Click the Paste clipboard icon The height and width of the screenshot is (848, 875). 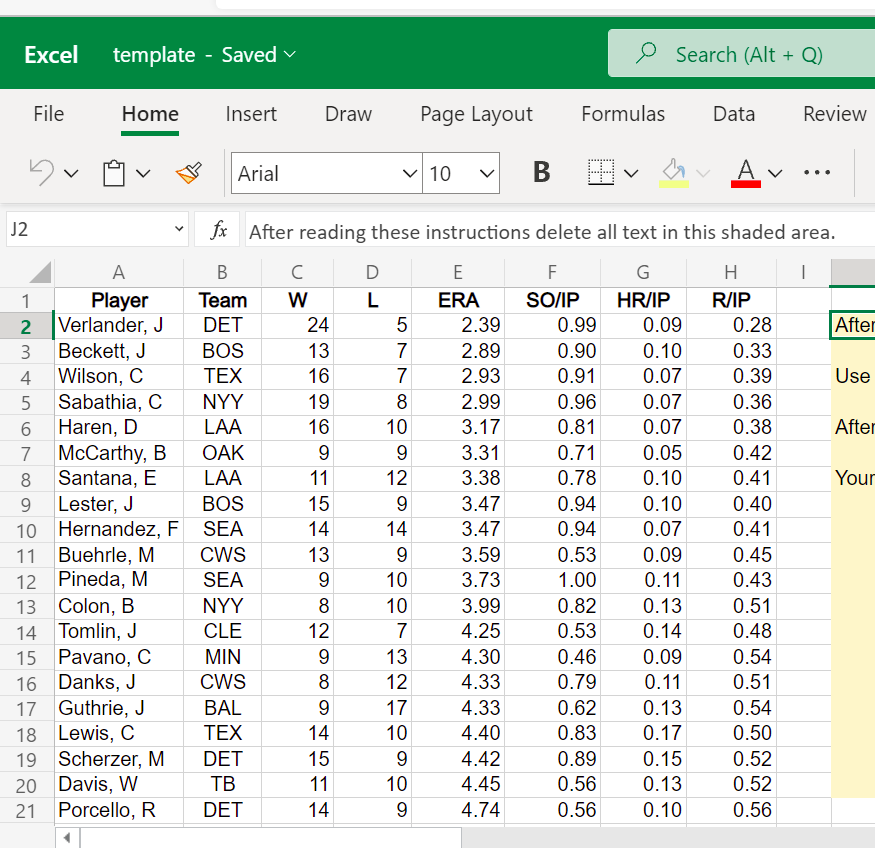(114, 174)
